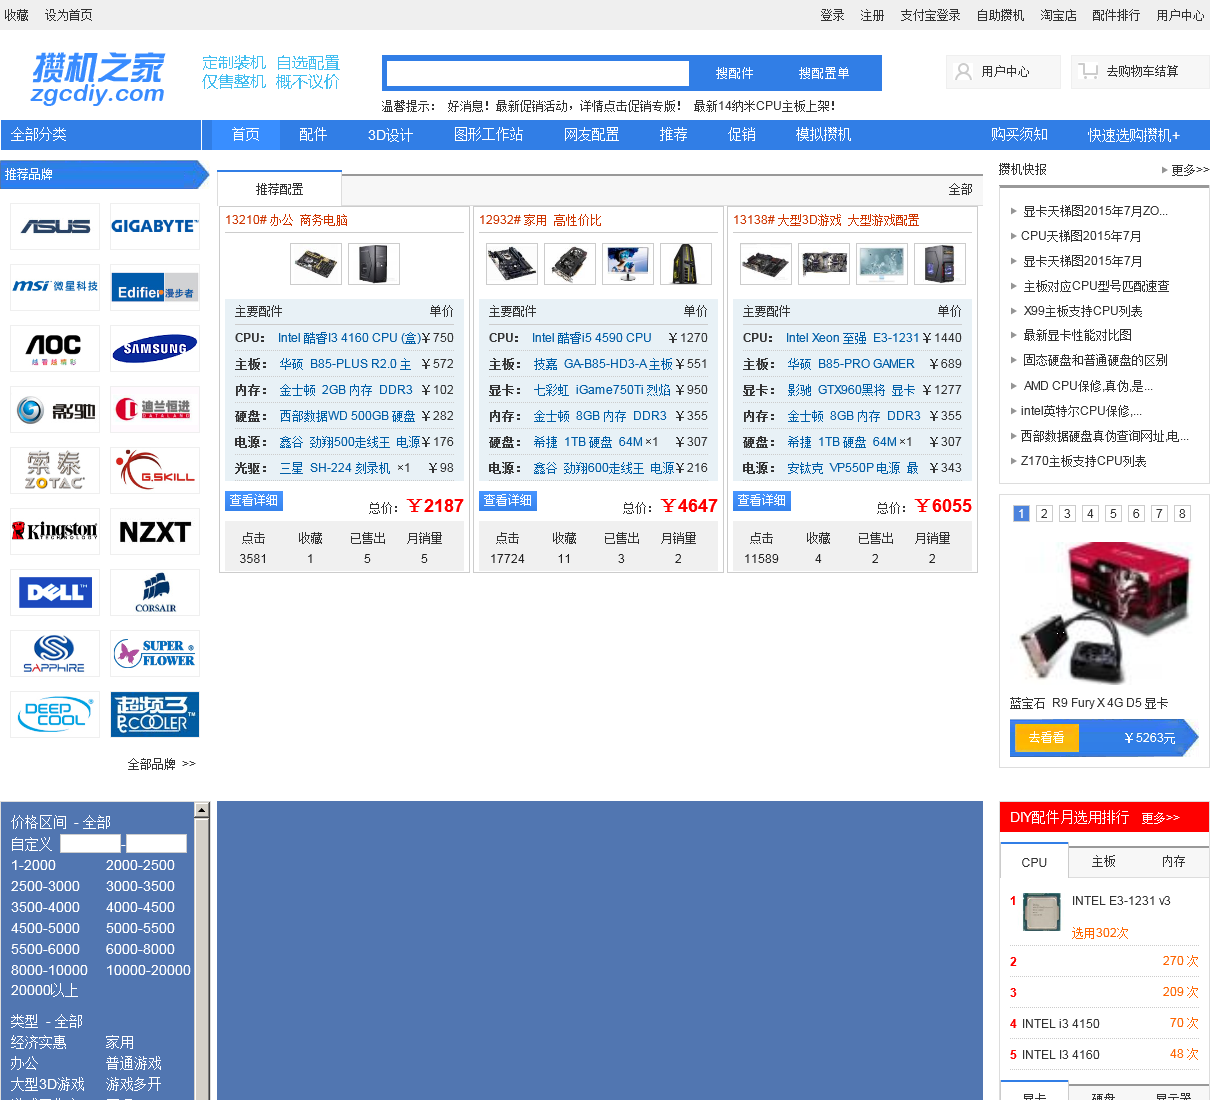Select the PCCooler brand logo
This screenshot has width=1210, height=1100.
point(155,714)
